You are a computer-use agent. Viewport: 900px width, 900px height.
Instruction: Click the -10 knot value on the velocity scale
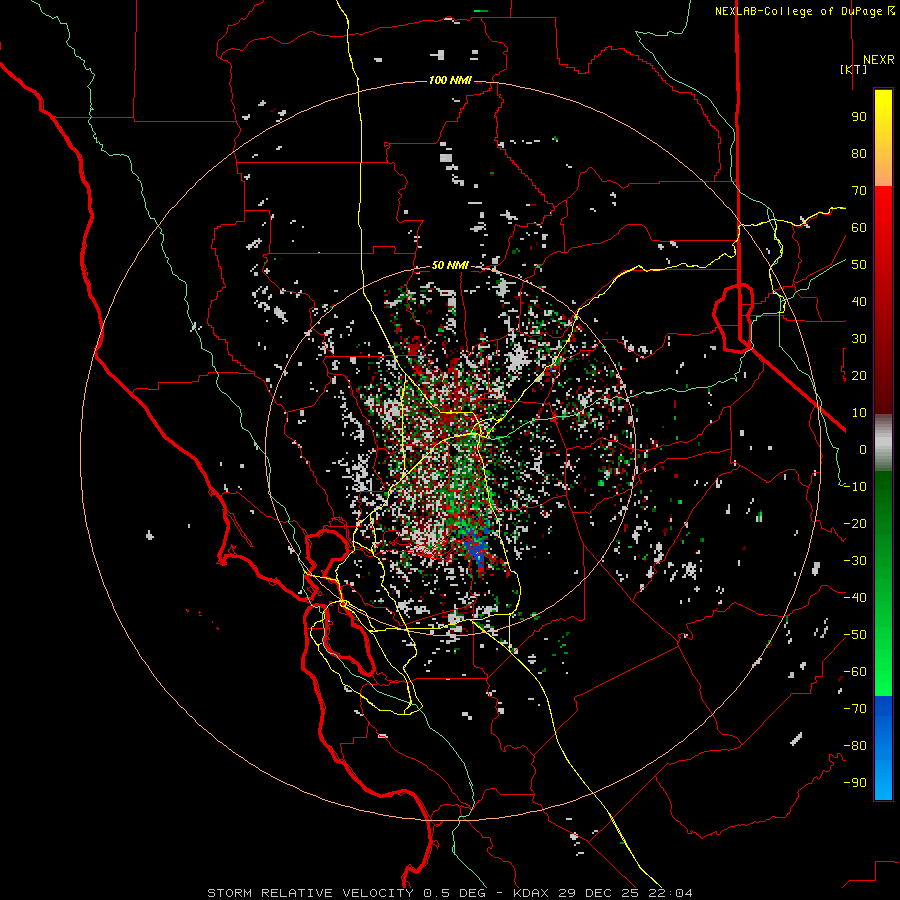pos(855,487)
